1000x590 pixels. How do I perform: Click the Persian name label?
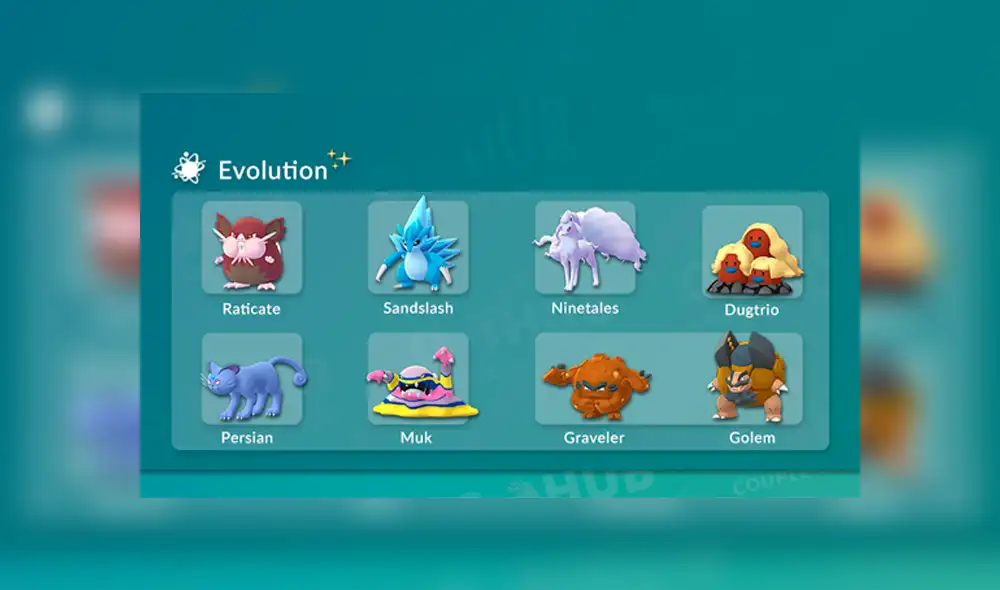[x=247, y=438]
